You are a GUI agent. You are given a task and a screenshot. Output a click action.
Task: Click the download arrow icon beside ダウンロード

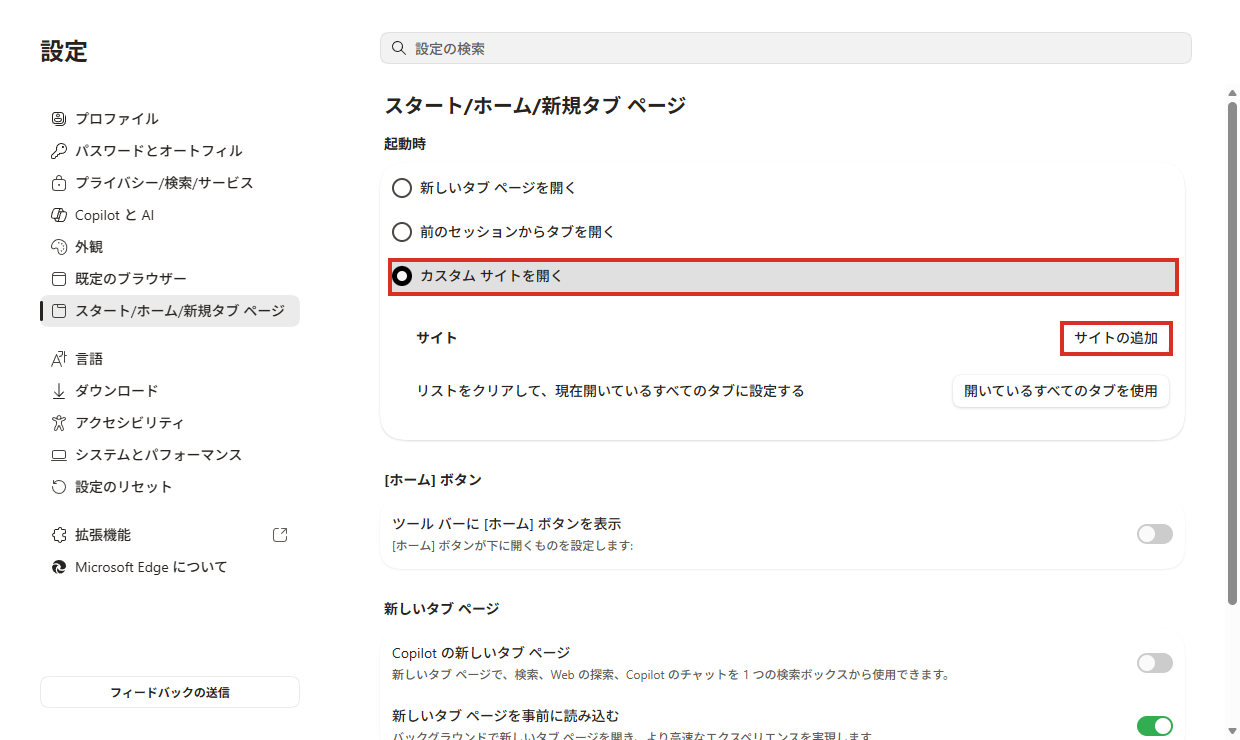click(58, 391)
